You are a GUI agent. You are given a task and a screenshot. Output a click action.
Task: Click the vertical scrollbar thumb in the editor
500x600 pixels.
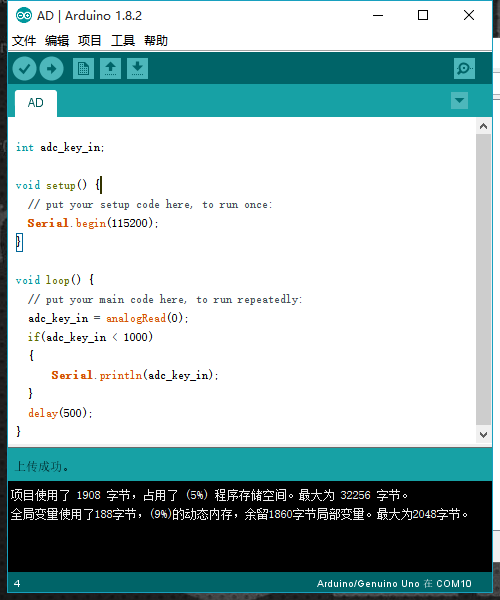tap(484, 279)
